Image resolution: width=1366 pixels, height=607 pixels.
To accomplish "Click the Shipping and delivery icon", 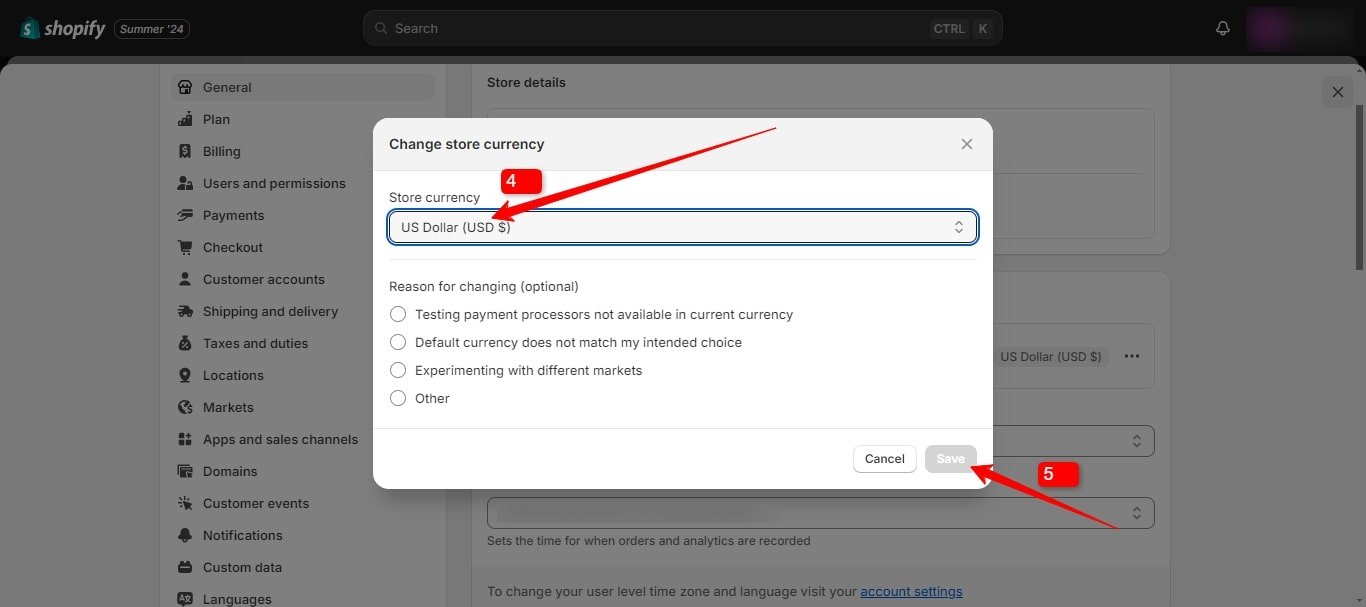I will (185, 311).
